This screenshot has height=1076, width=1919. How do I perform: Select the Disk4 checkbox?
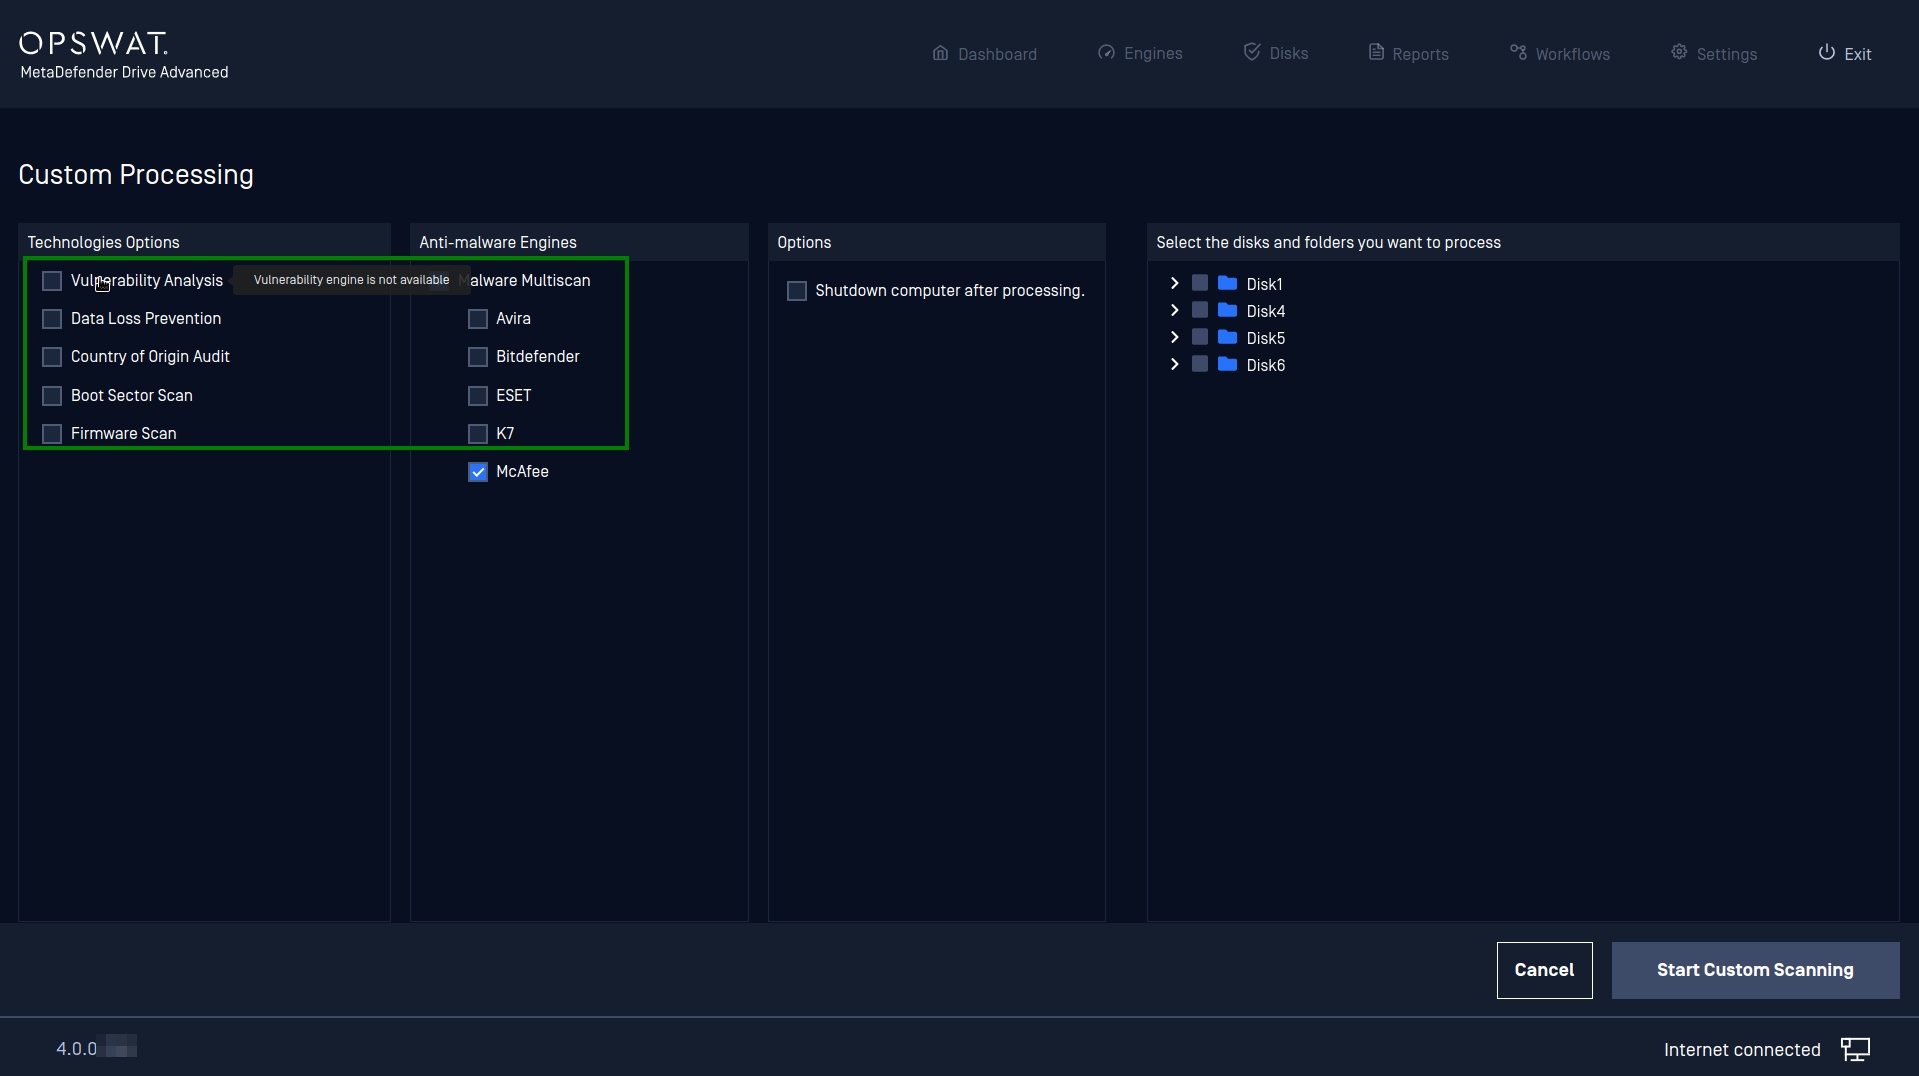click(x=1200, y=310)
